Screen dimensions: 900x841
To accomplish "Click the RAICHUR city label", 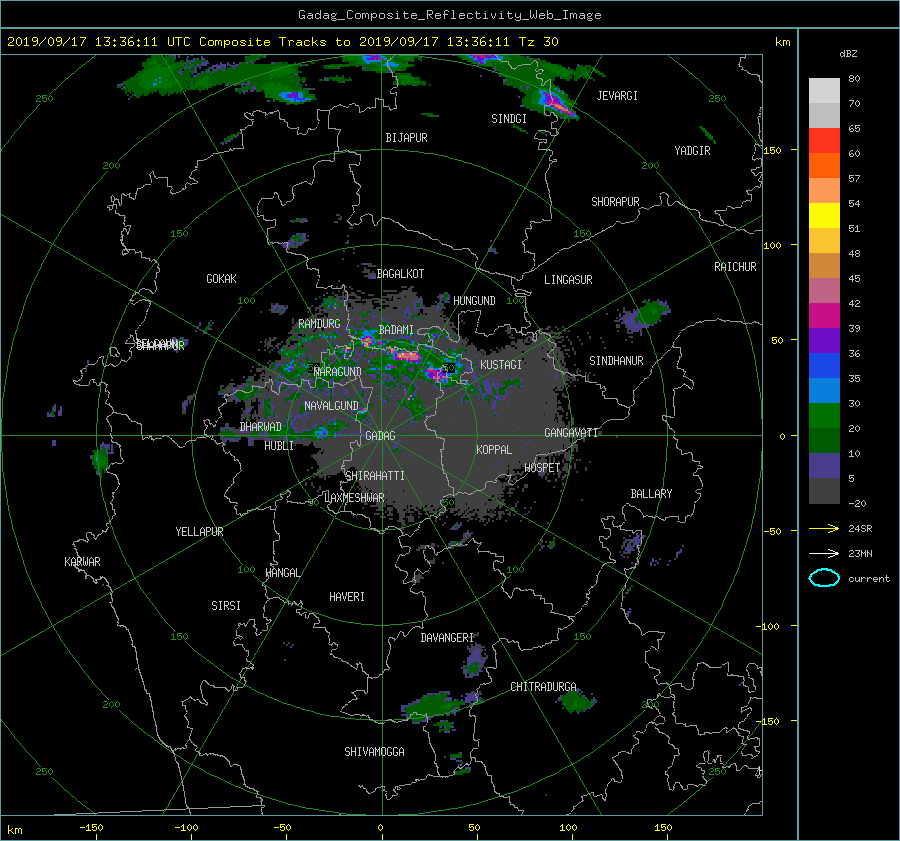I will point(735,267).
